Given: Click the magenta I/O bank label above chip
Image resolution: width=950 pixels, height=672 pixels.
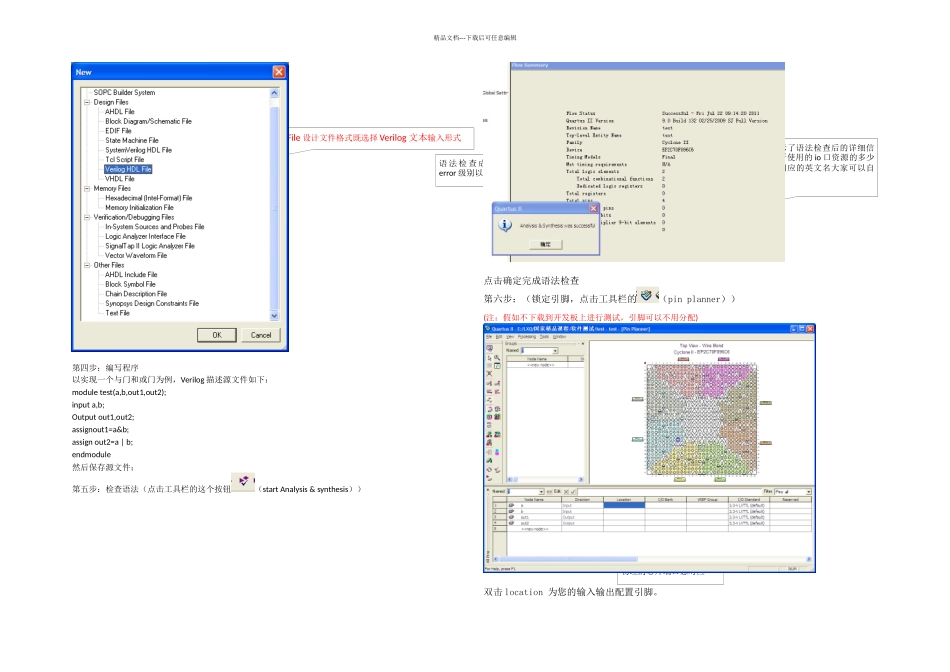Looking at the screenshot, I should [x=723, y=359].
